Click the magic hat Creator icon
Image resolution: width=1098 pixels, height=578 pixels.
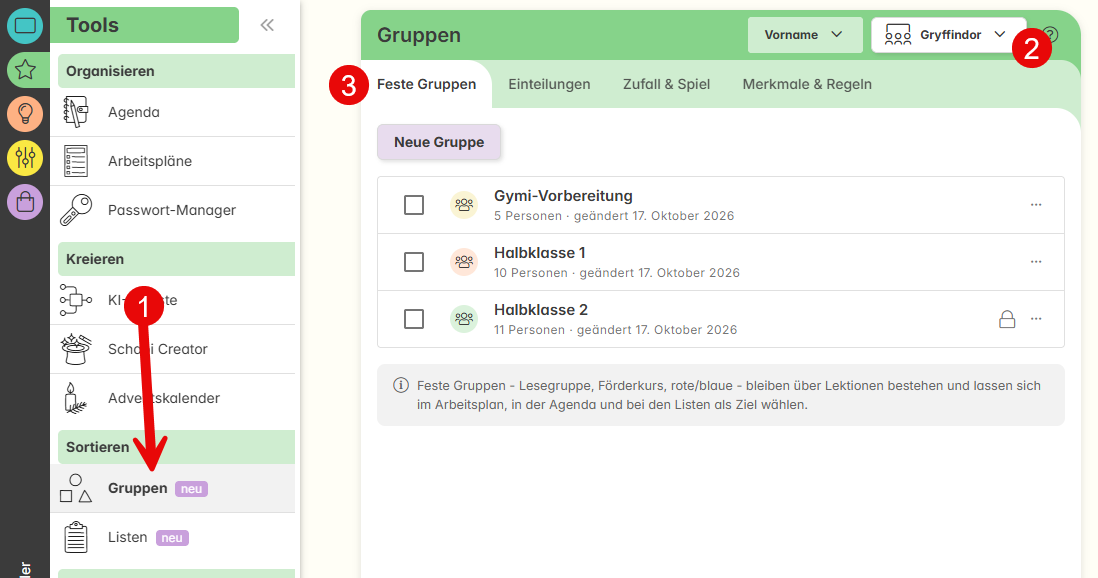coord(76,349)
